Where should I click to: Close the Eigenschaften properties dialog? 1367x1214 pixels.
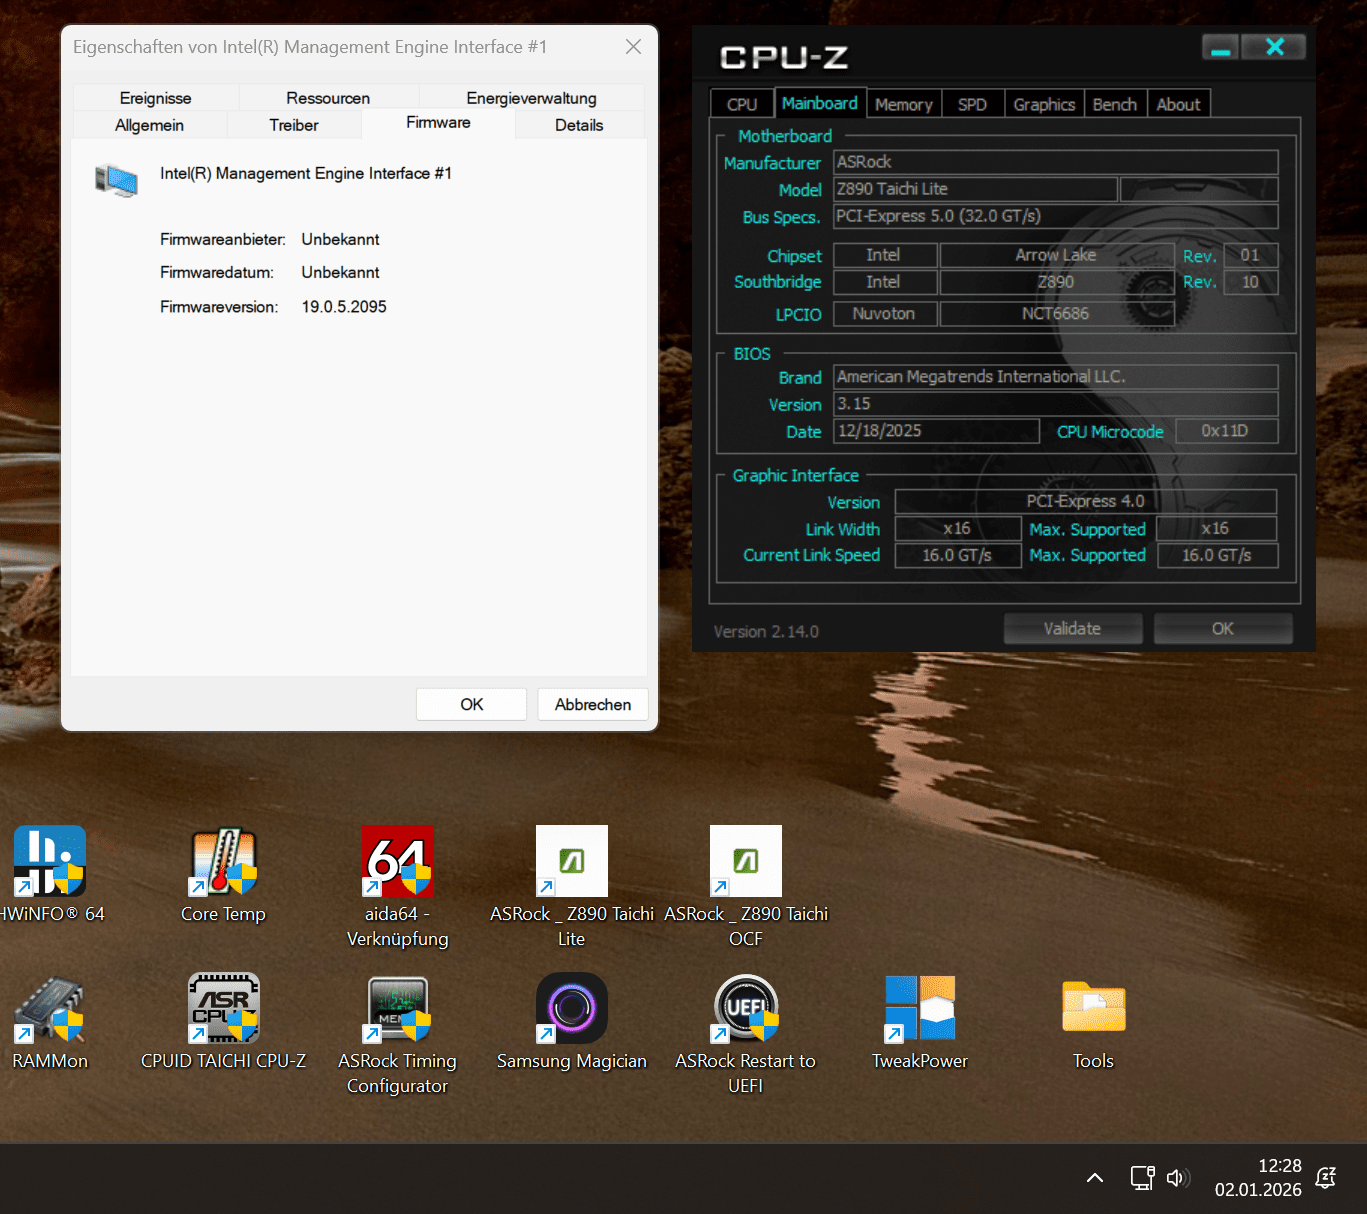click(633, 47)
